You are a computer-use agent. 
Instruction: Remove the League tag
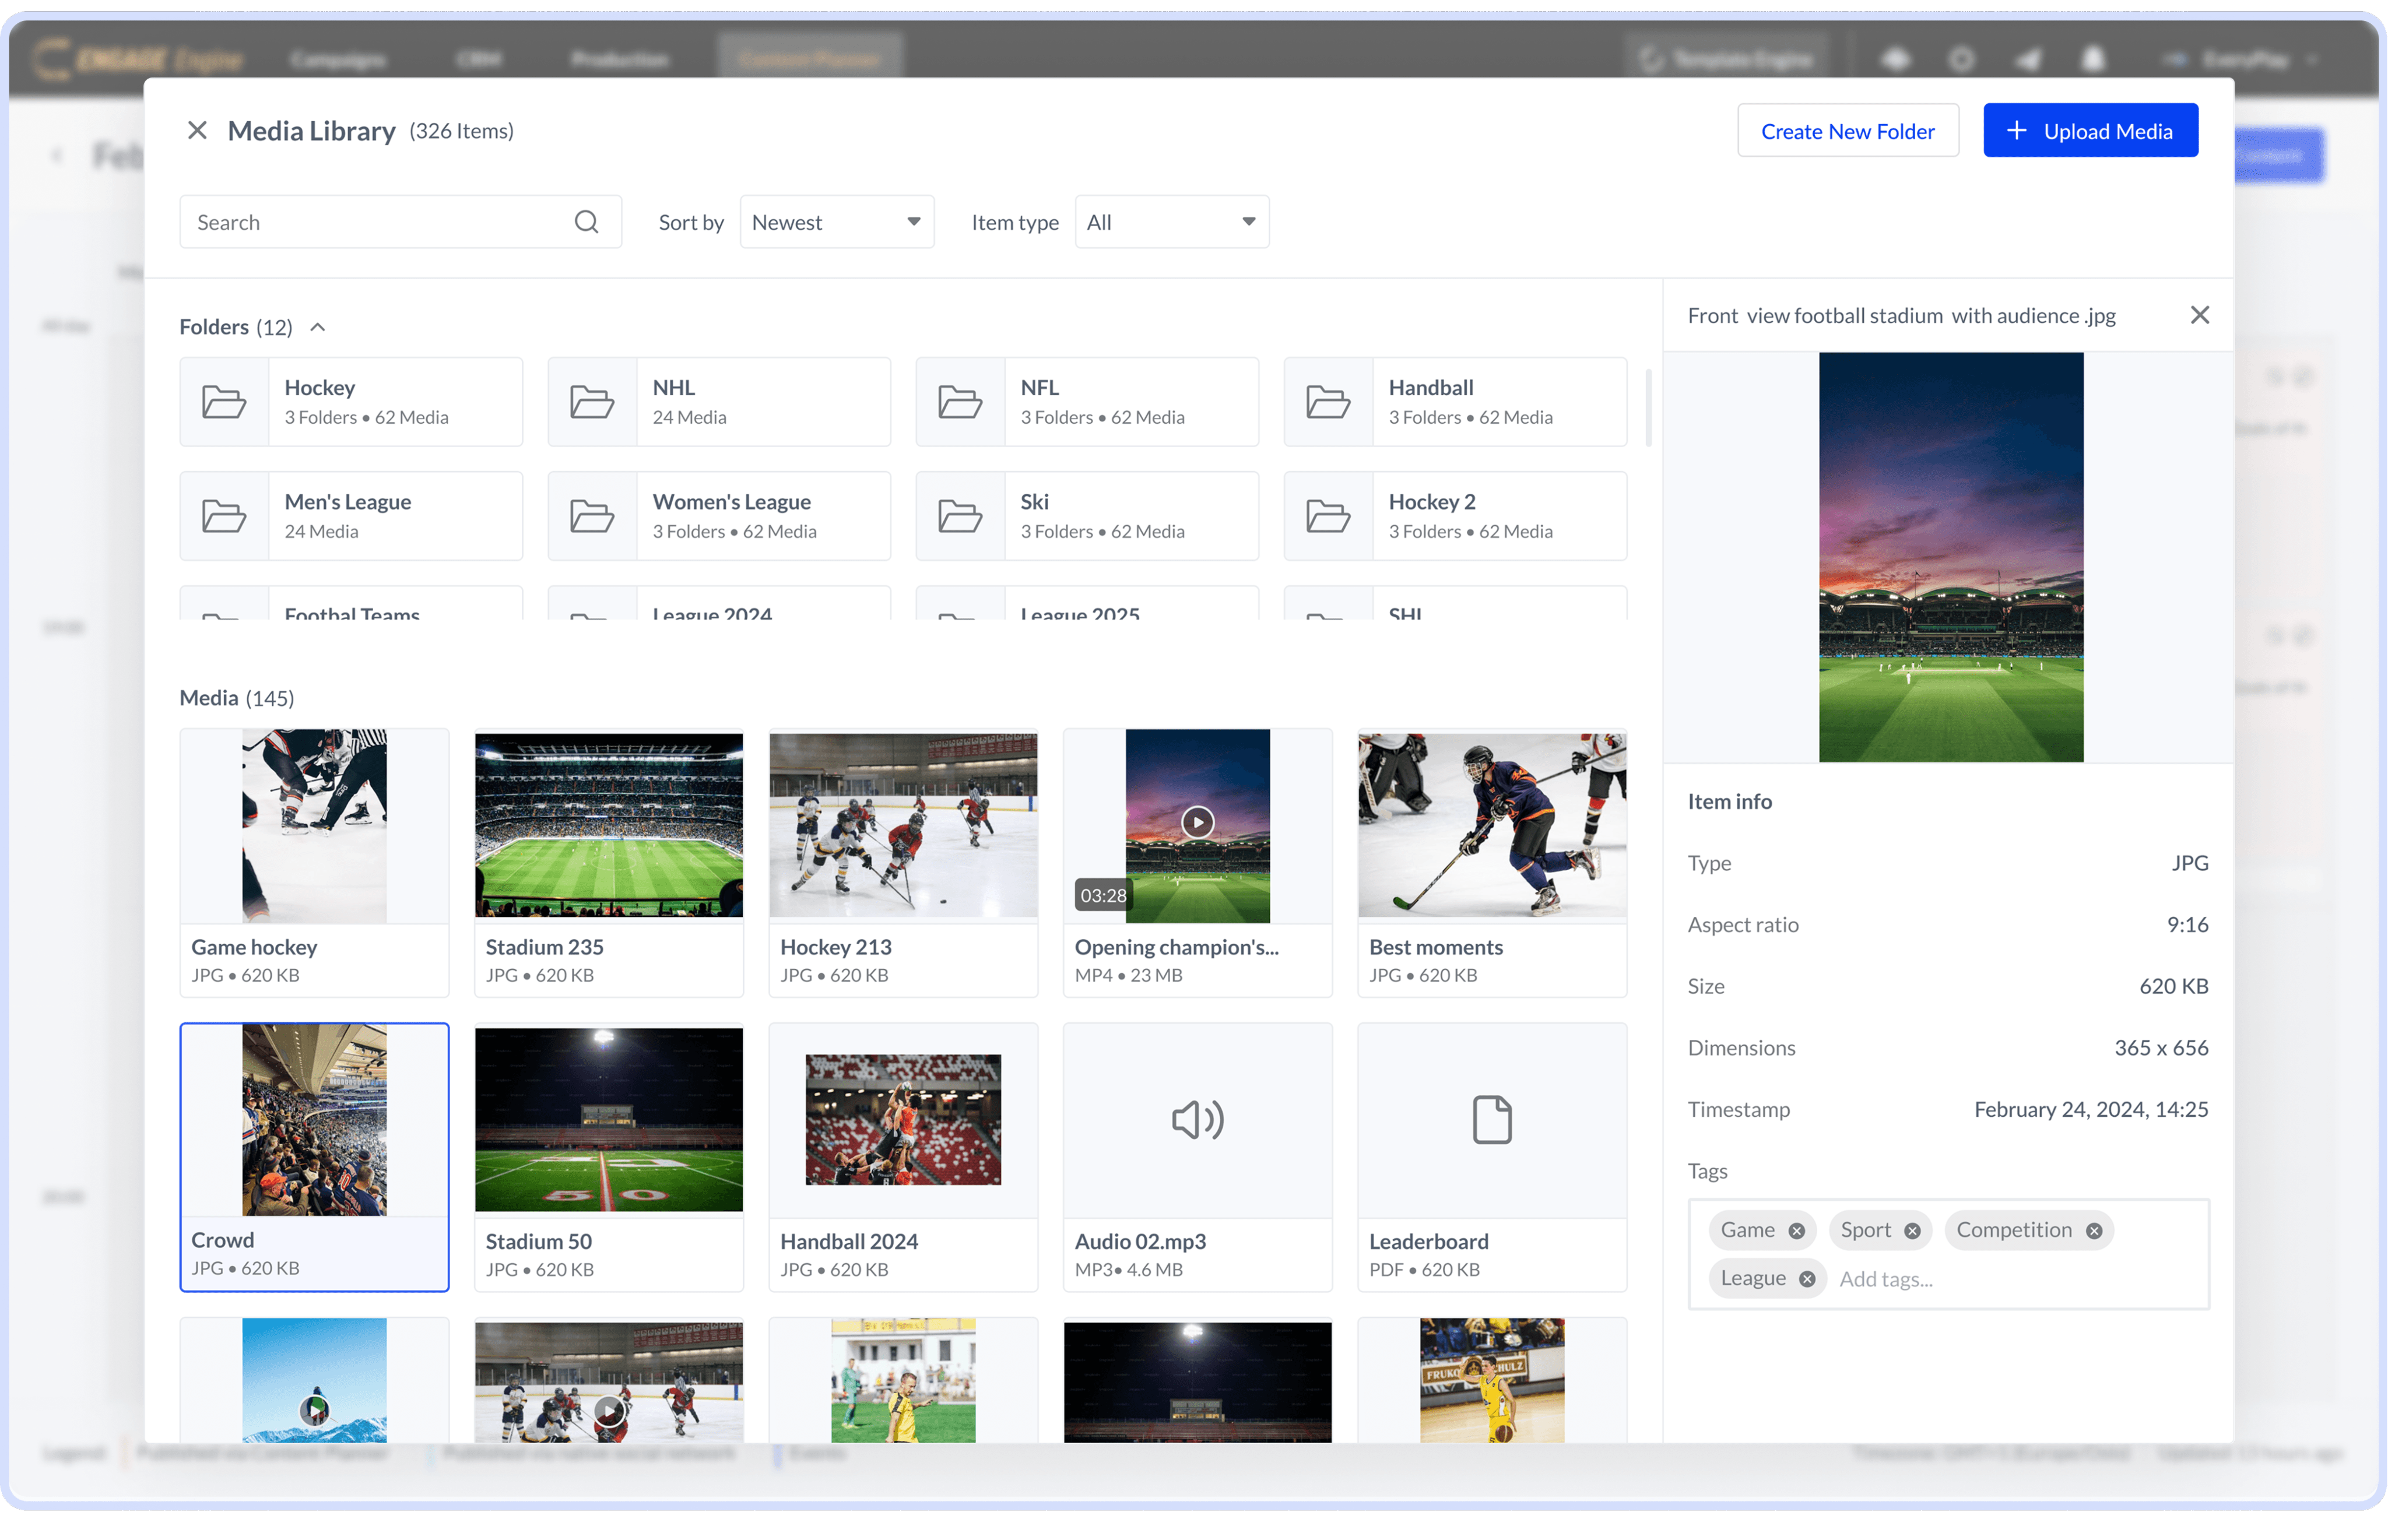1806,1279
